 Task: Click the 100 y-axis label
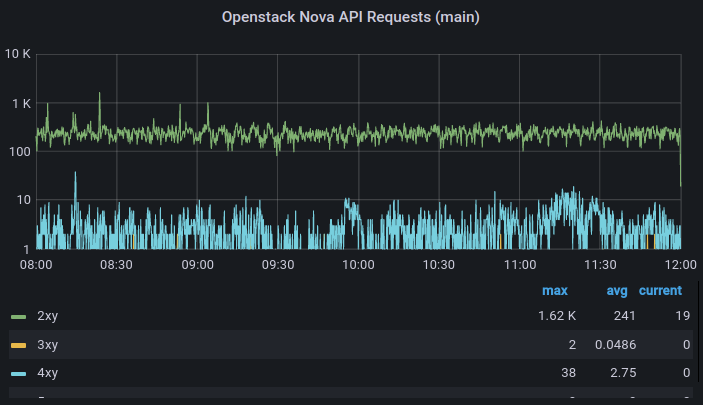pos(20,152)
